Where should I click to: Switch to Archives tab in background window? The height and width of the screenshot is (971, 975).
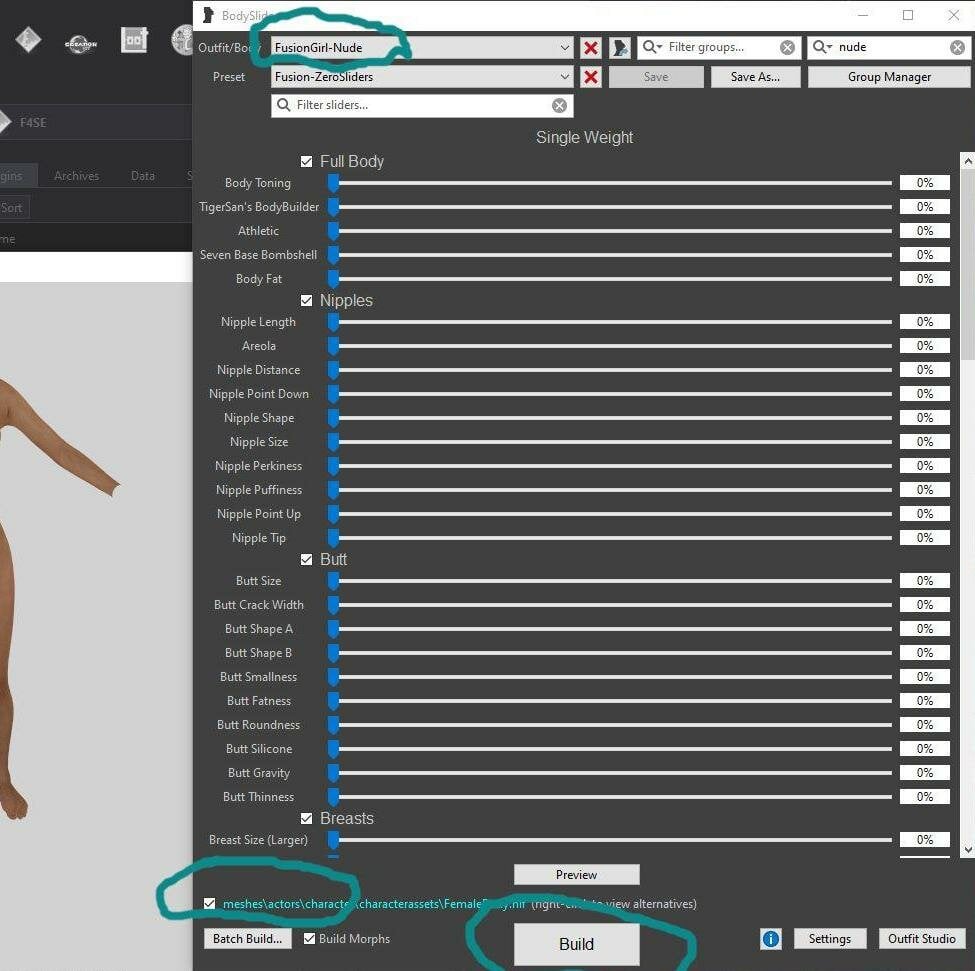(76, 176)
